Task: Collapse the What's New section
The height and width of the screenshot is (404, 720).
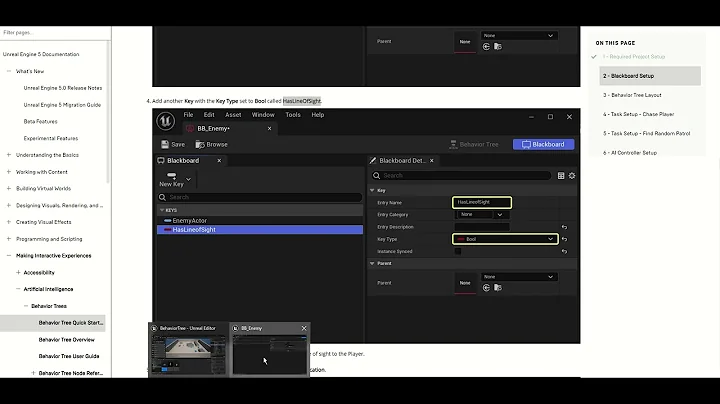Action: (9, 71)
